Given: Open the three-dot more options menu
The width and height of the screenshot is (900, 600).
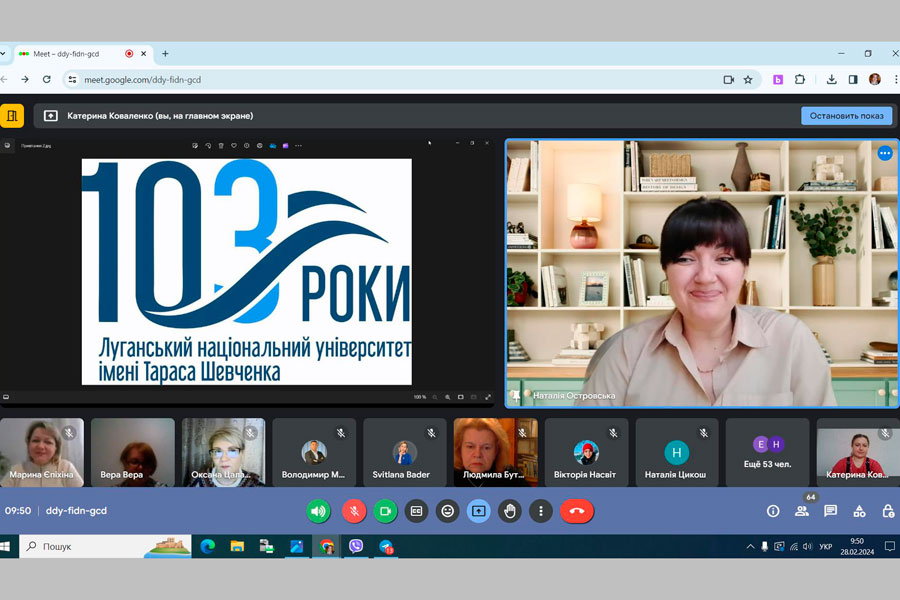Looking at the screenshot, I should point(540,511).
